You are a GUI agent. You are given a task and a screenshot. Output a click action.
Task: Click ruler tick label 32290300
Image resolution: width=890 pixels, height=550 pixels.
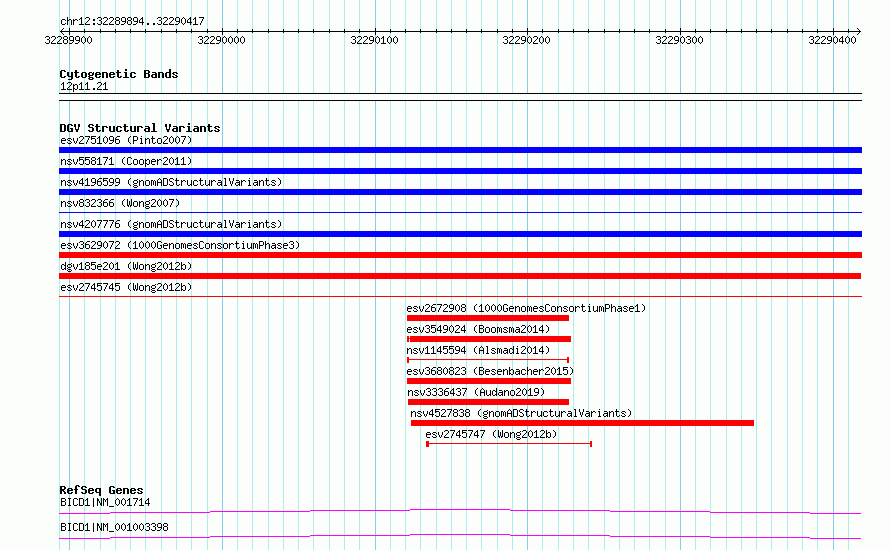(x=679, y=40)
